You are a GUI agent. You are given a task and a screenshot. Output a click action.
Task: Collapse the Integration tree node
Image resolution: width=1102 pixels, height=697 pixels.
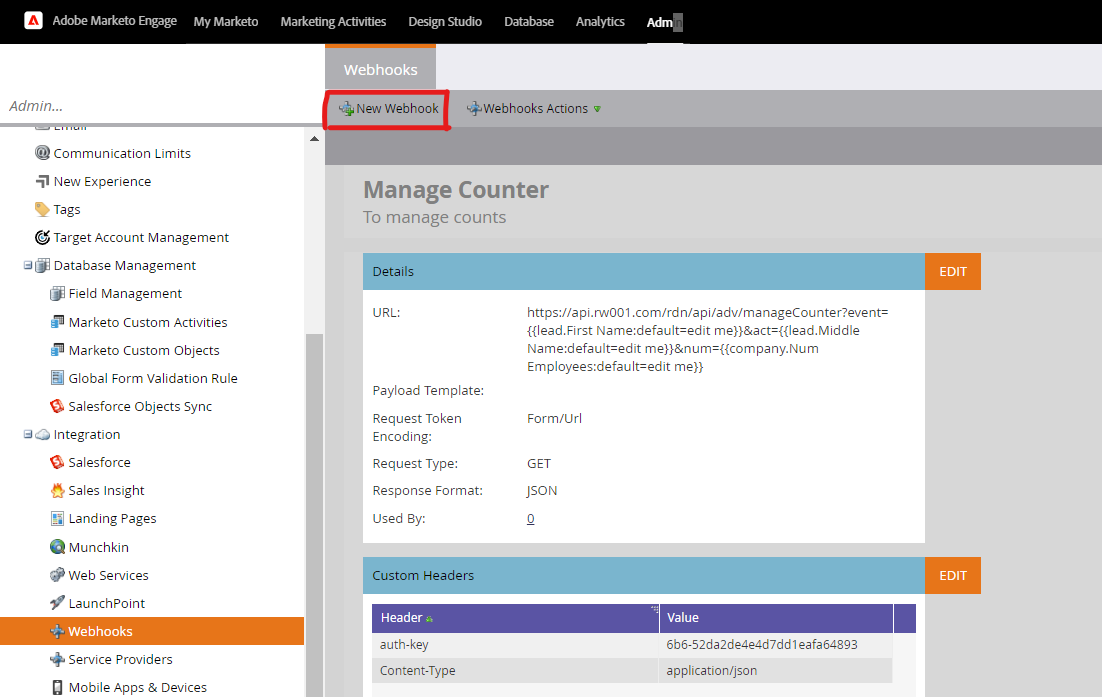click(x=27, y=434)
